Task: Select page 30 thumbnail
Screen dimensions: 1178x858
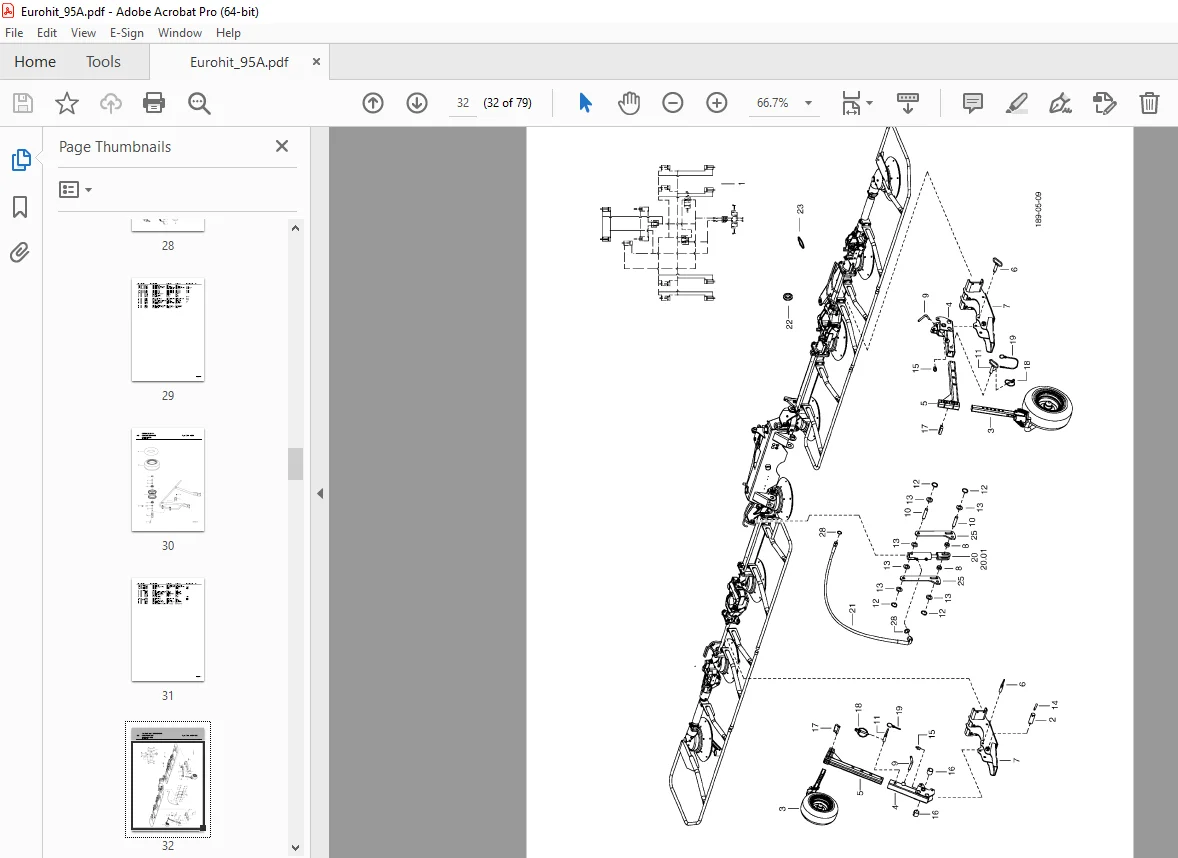Action: tap(168, 479)
